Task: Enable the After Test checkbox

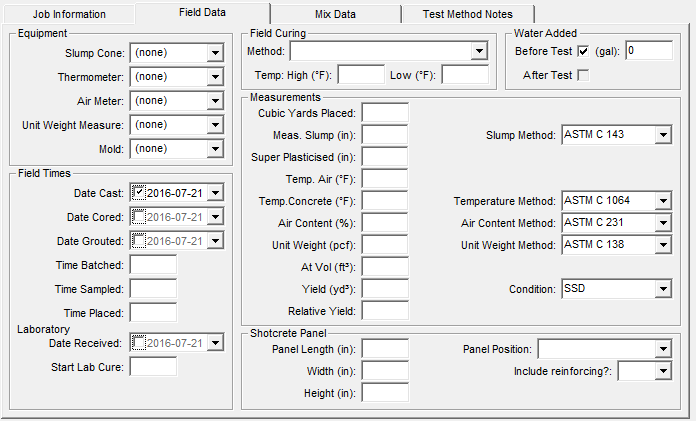Action: [582, 75]
